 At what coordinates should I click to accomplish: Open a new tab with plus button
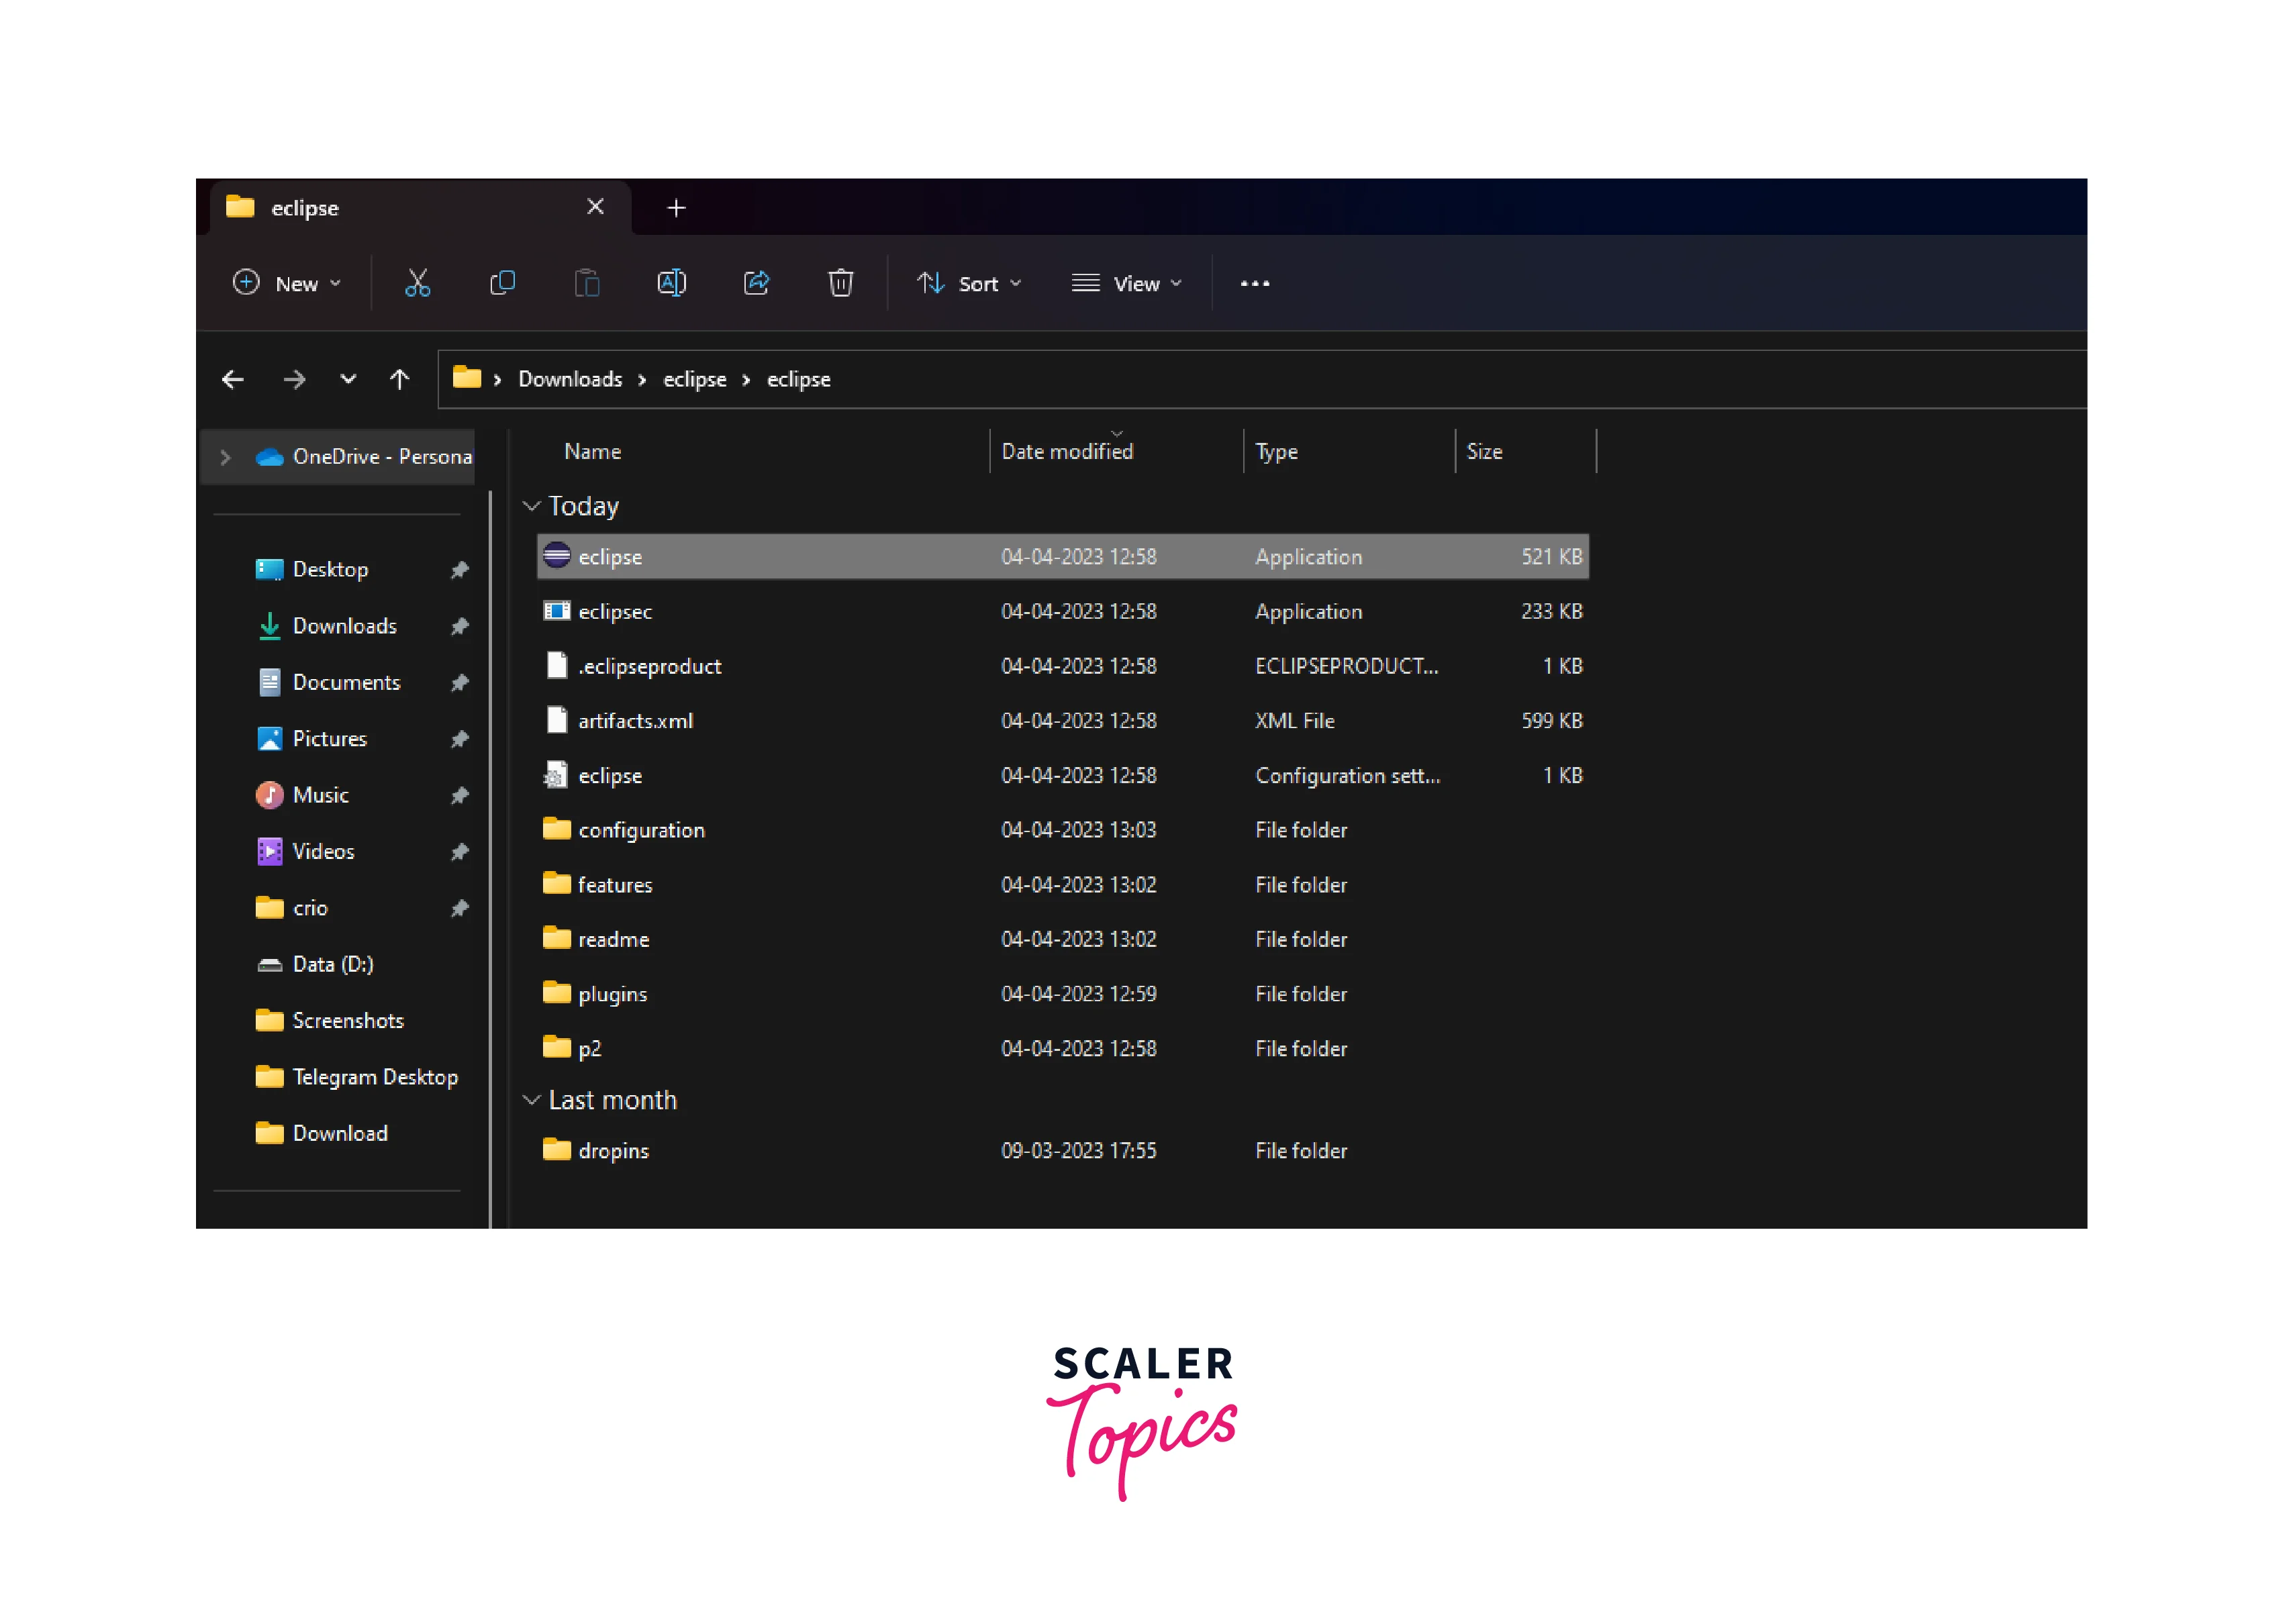(676, 208)
